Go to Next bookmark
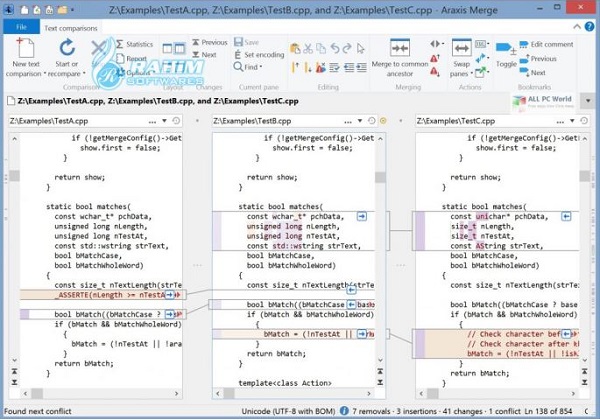The image size is (600, 420). tap(532, 72)
